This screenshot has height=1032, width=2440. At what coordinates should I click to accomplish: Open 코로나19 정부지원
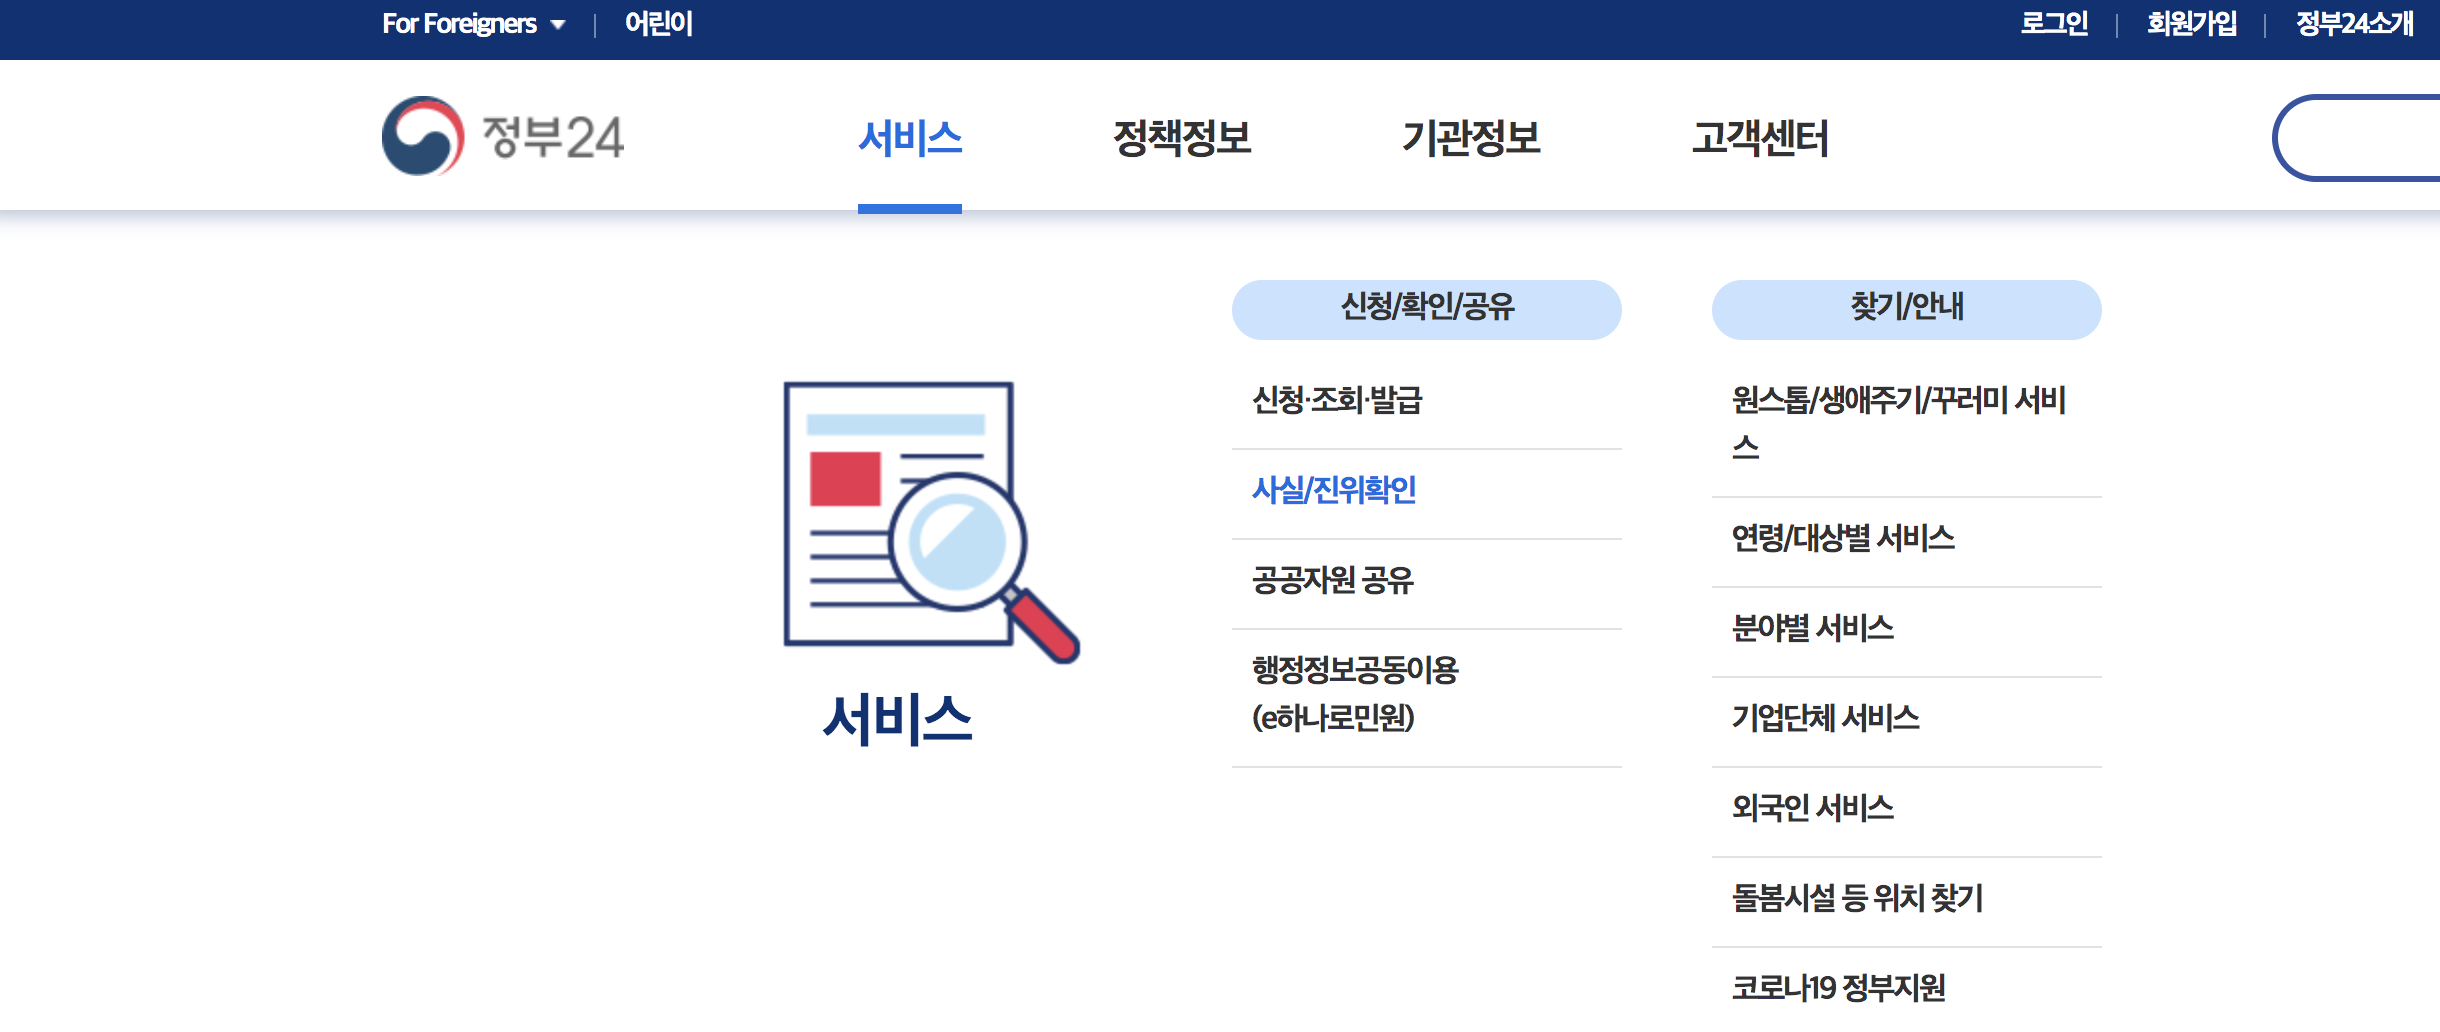[1840, 989]
